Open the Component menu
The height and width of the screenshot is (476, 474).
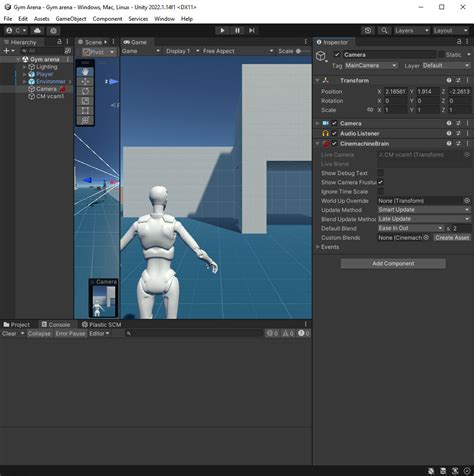click(107, 19)
